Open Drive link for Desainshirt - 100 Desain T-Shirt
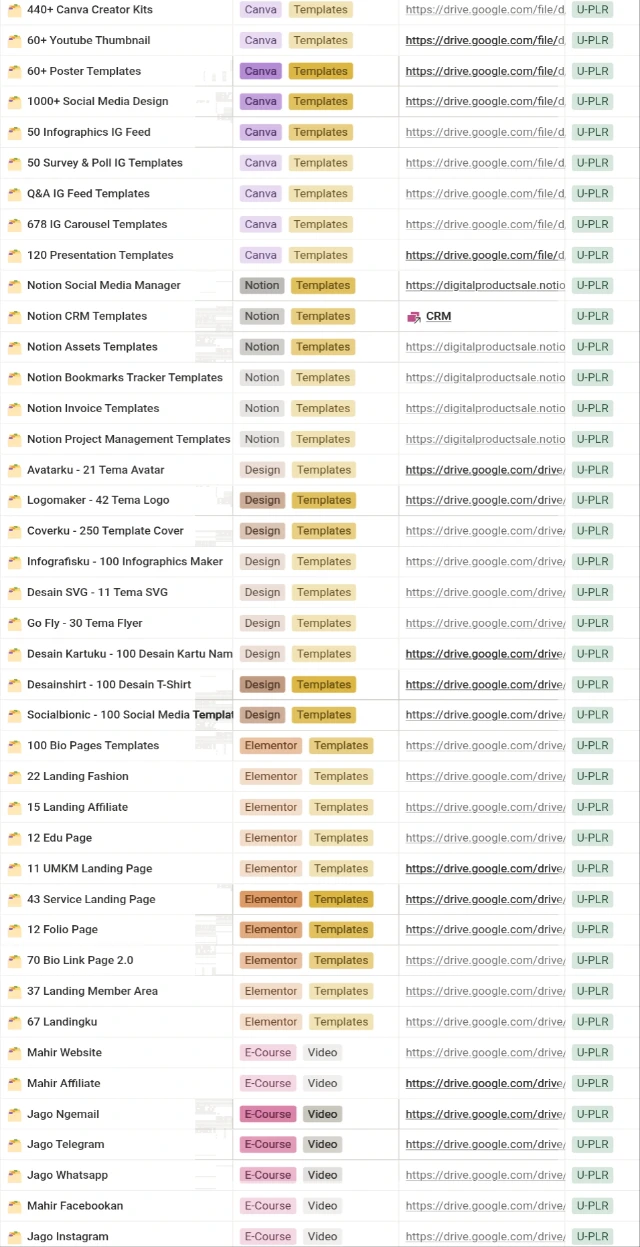Image resolution: width=640 pixels, height=1247 pixels. [485, 685]
